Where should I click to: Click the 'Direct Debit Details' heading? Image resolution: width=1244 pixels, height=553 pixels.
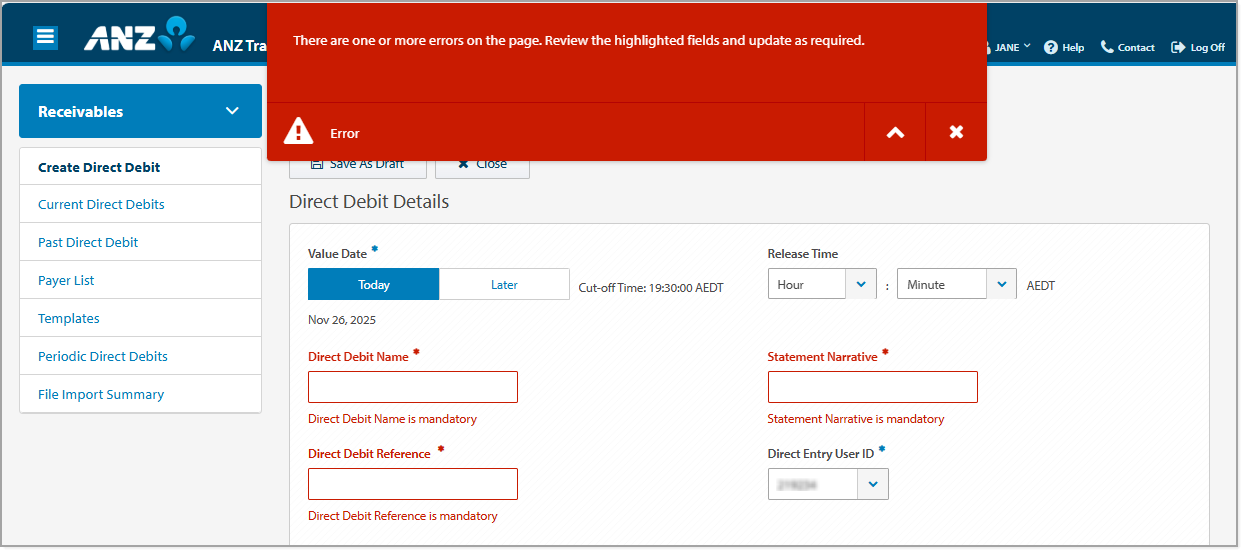pyautogui.click(x=369, y=201)
